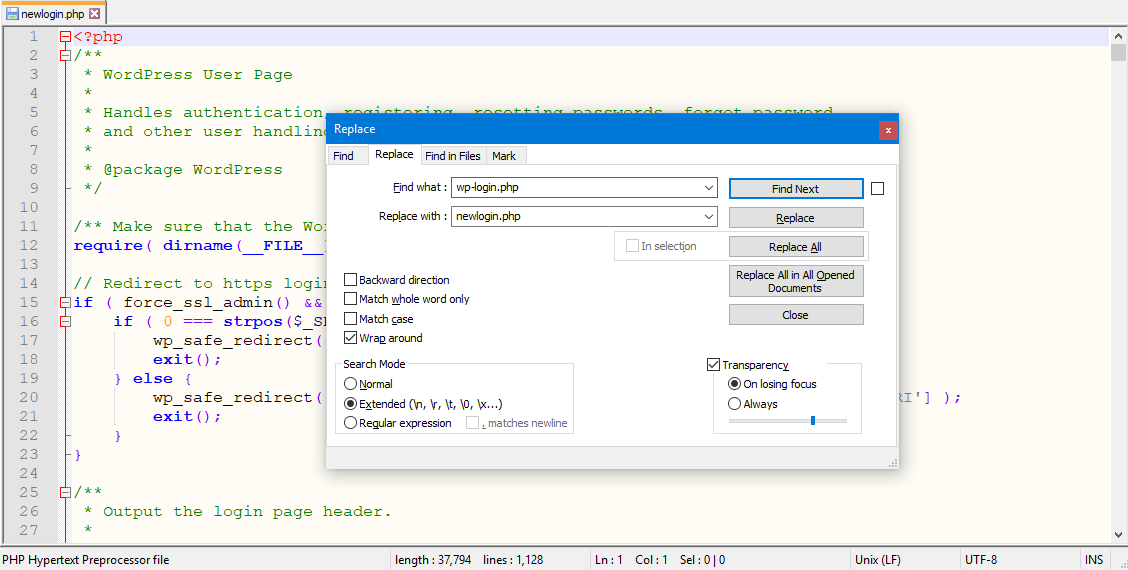Click INS mode in status bar

tap(1093, 560)
